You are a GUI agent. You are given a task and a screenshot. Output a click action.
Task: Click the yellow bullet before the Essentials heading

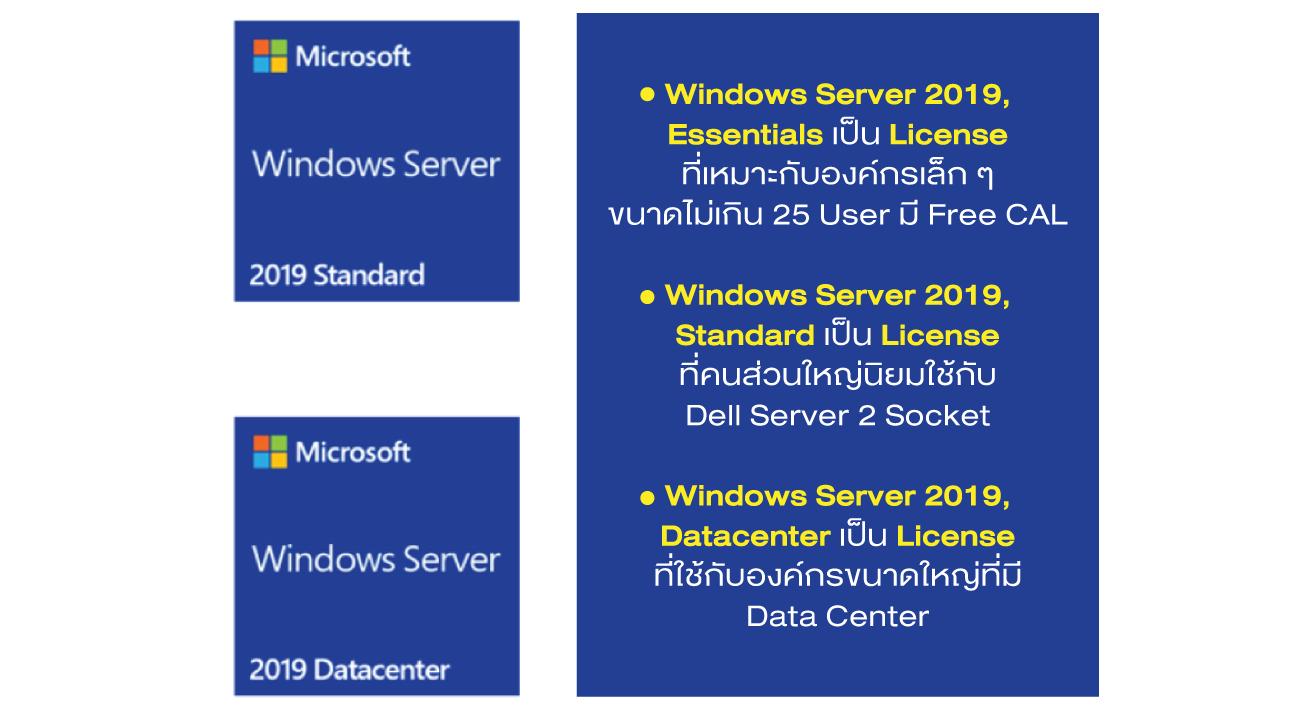click(647, 95)
